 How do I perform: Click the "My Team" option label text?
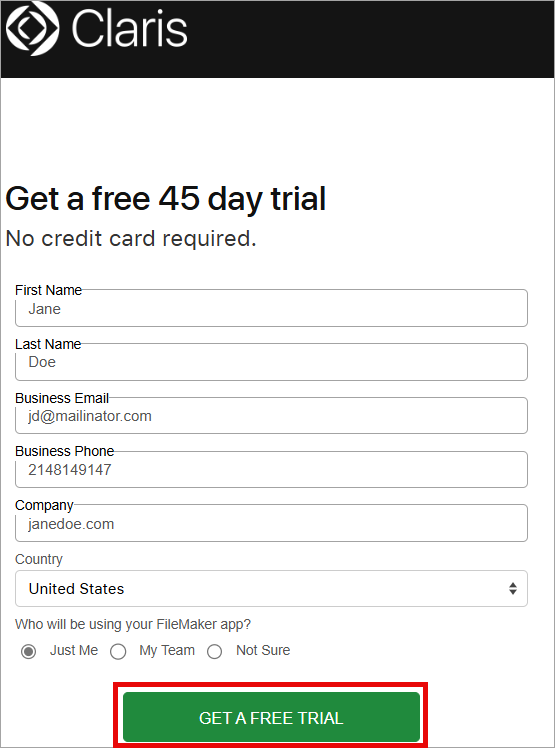pos(167,651)
